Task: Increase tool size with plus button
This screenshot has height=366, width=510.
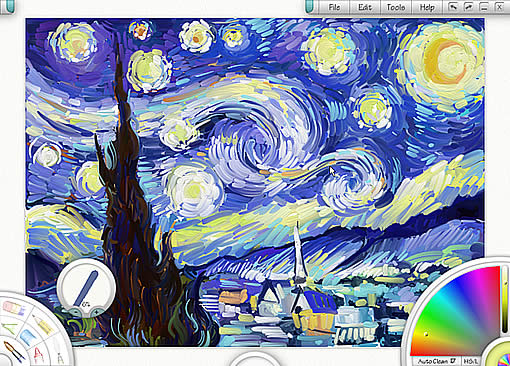Action: (x=97, y=312)
